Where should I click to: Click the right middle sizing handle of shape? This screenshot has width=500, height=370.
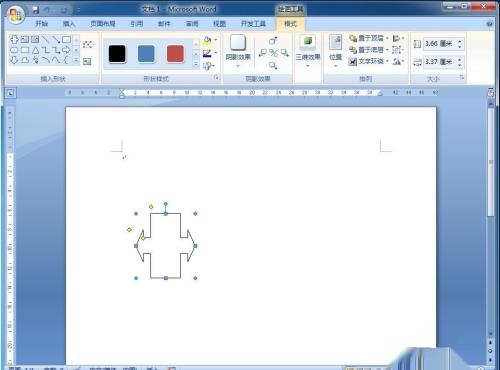(195, 246)
